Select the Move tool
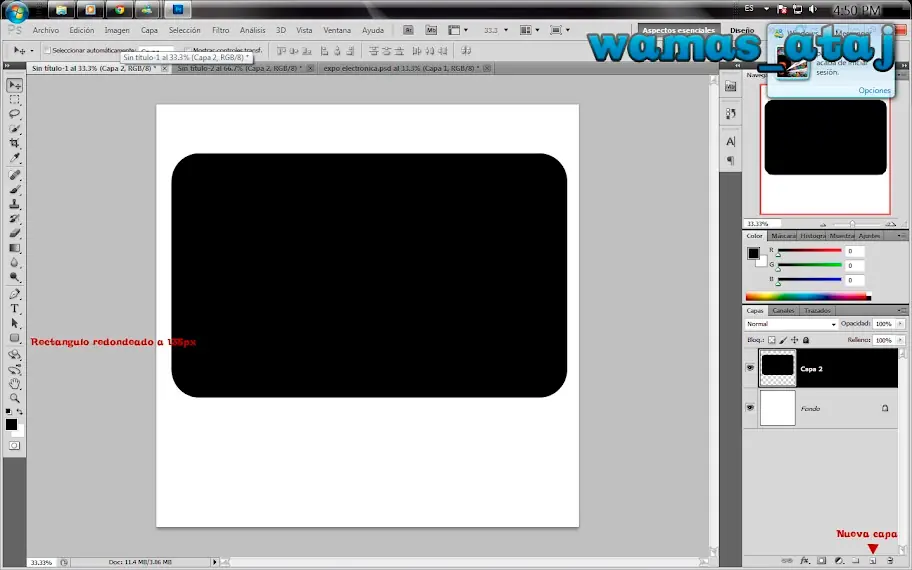 (15, 86)
